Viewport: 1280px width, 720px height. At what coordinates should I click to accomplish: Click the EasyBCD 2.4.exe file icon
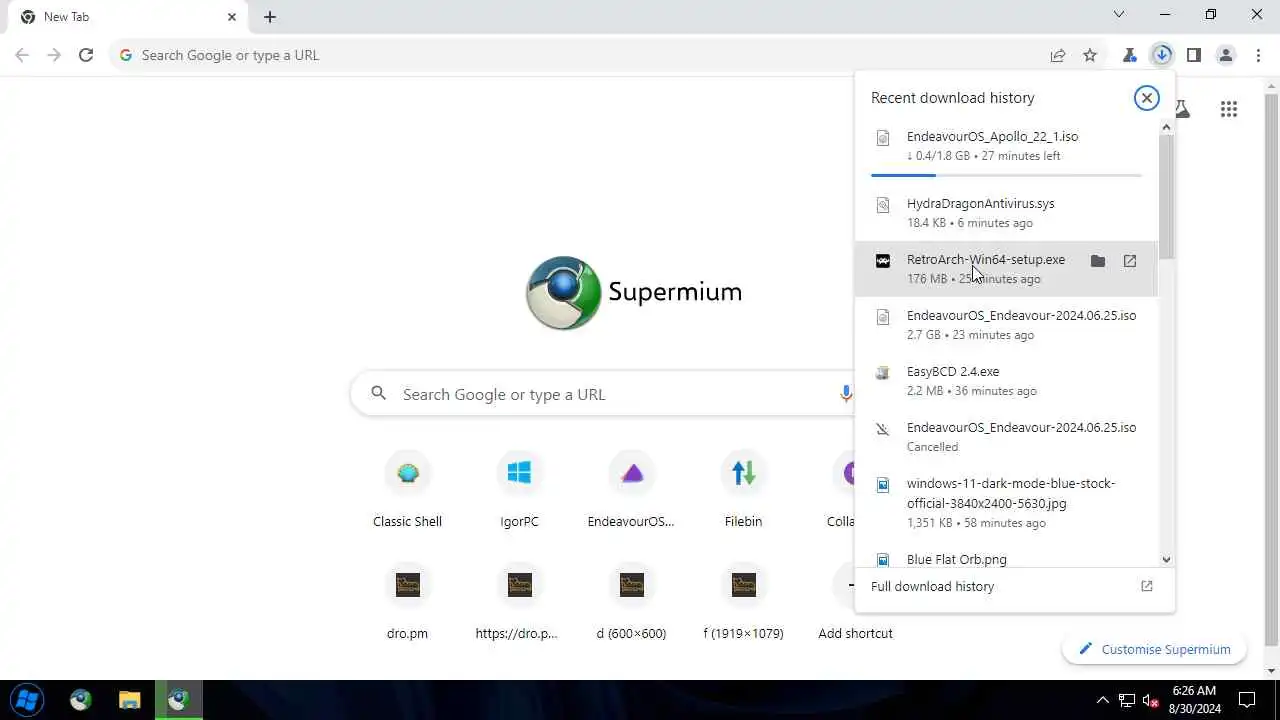[x=882, y=373]
